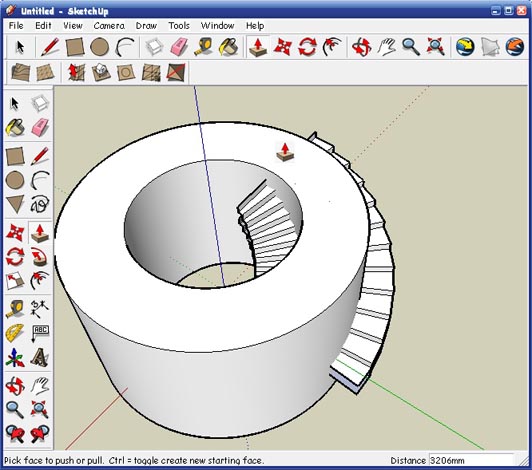Open the Window menu
The image size is (532, 470).
(217, 26)
